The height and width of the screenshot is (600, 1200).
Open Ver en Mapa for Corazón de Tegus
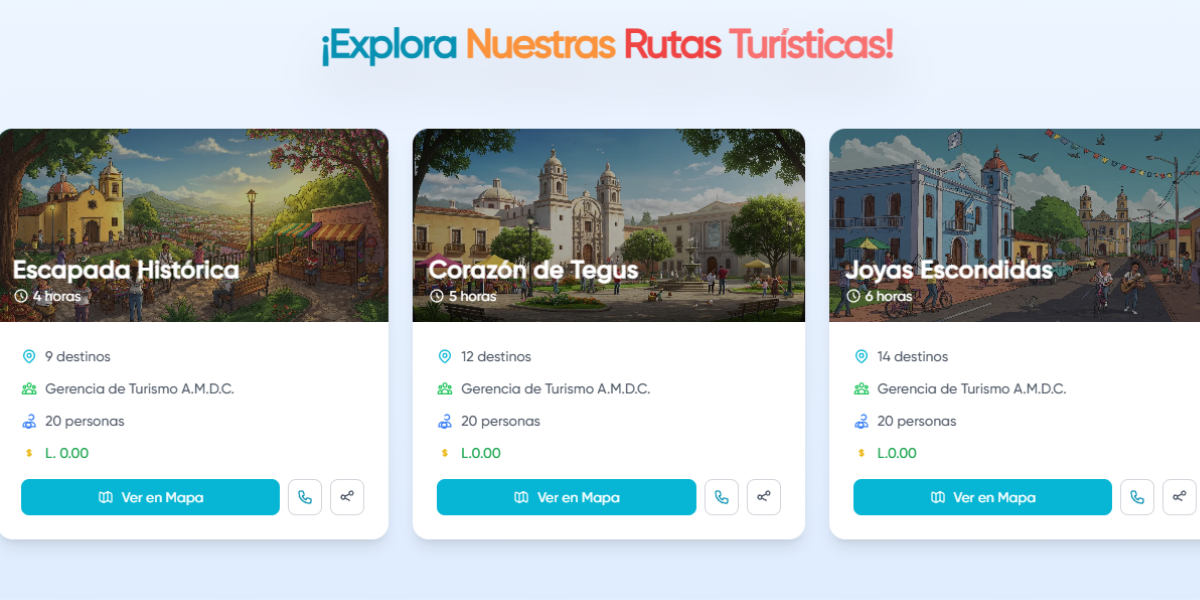coord(566,497)
